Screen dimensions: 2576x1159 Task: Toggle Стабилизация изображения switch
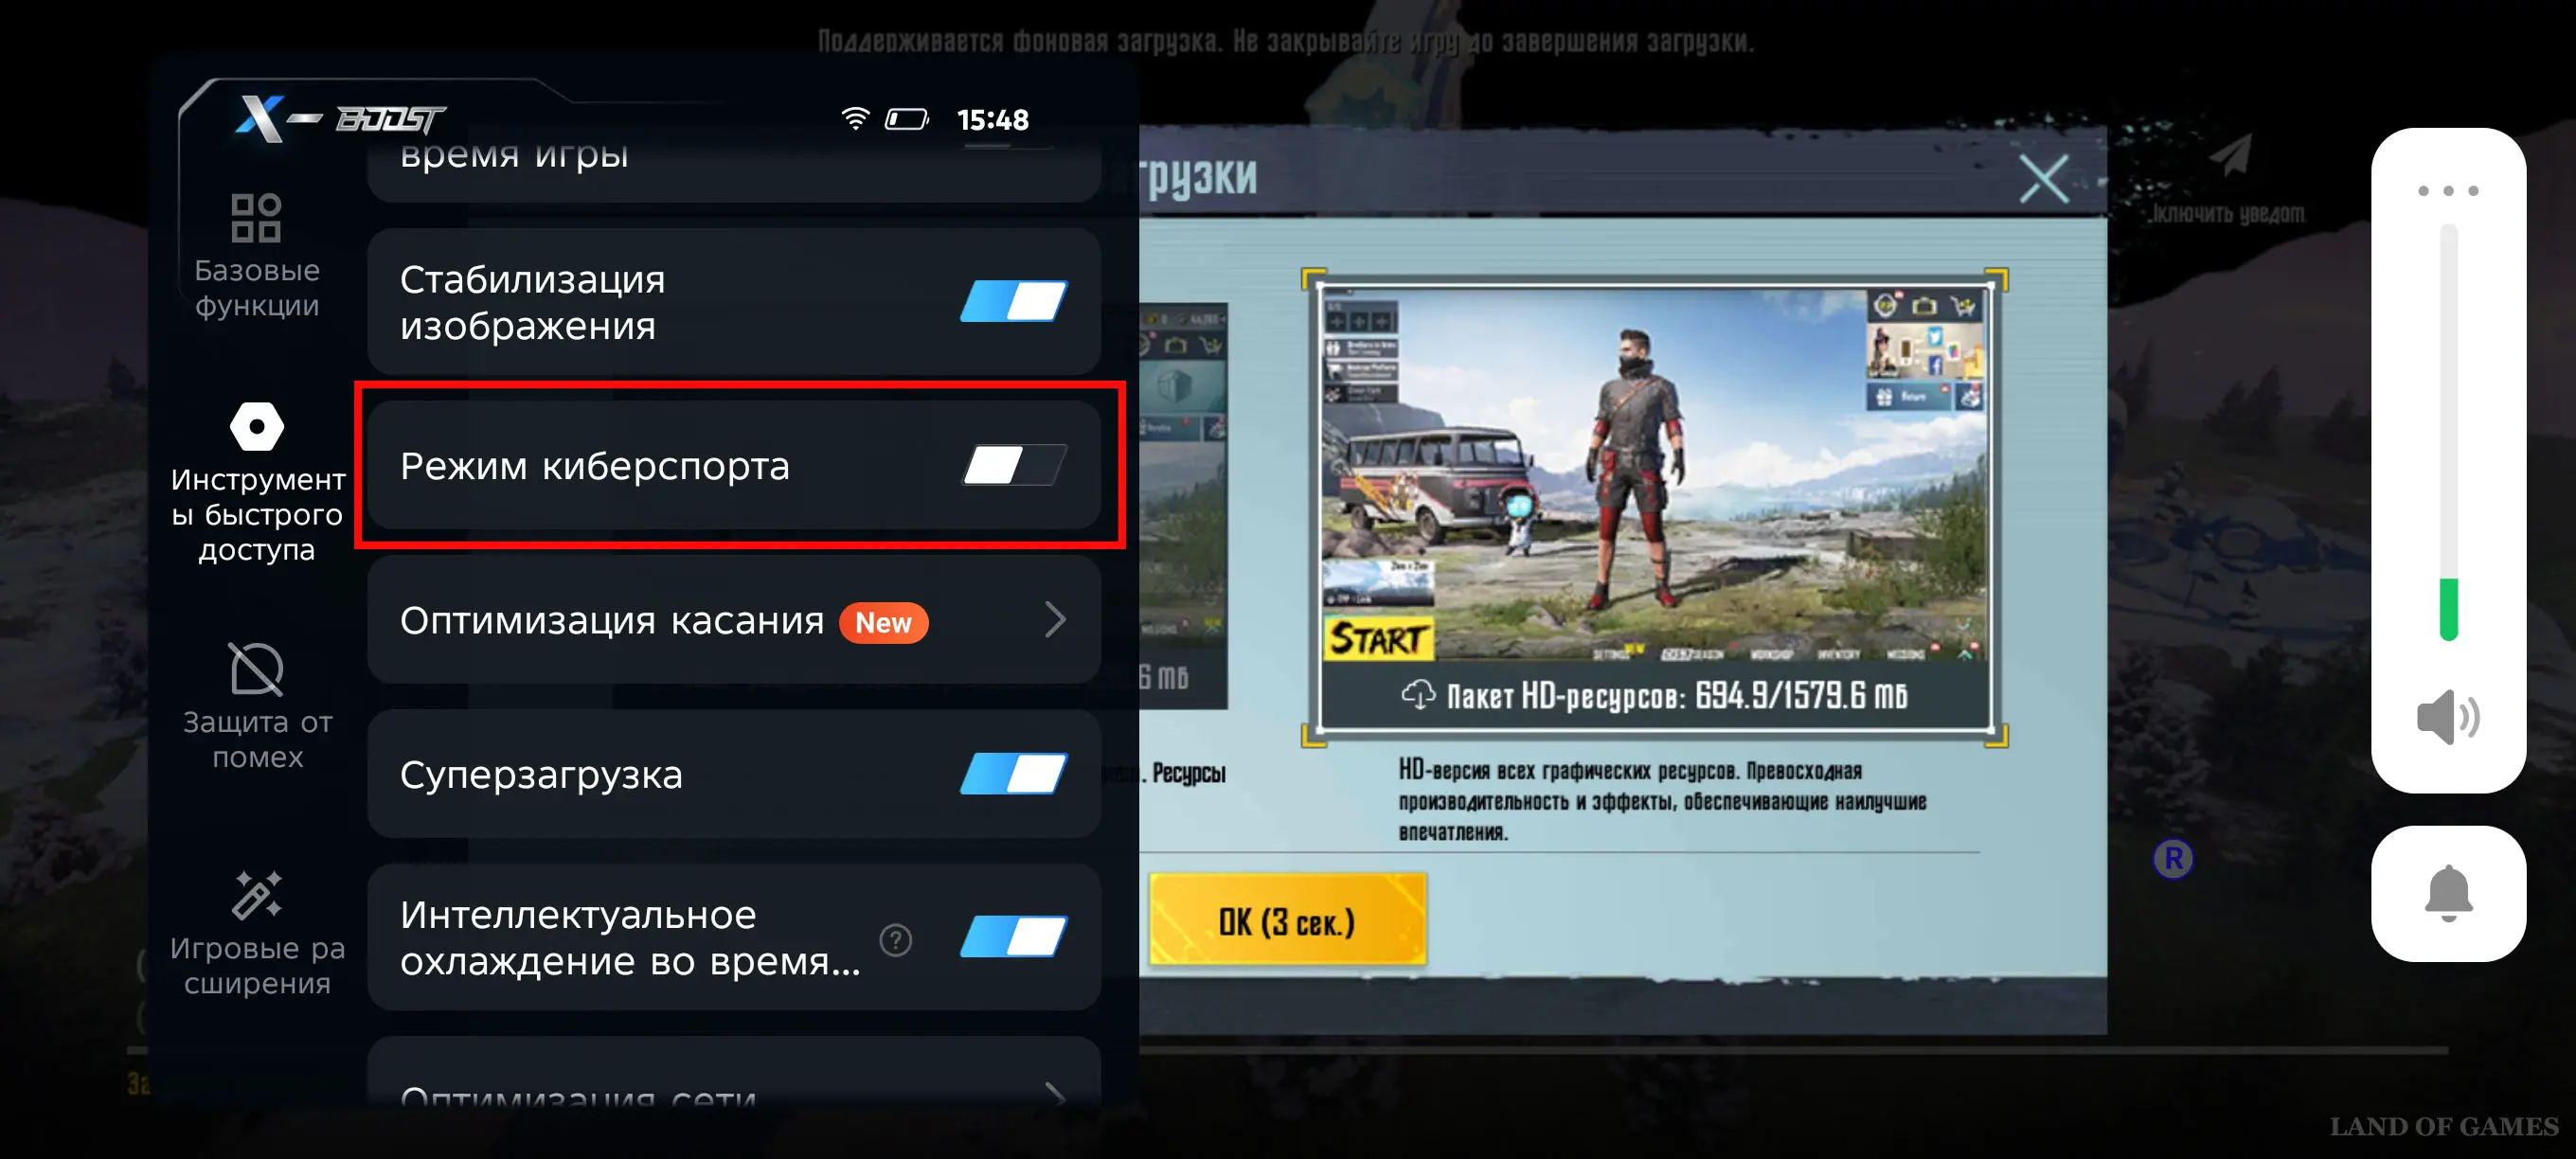[x=1013, y=301]
